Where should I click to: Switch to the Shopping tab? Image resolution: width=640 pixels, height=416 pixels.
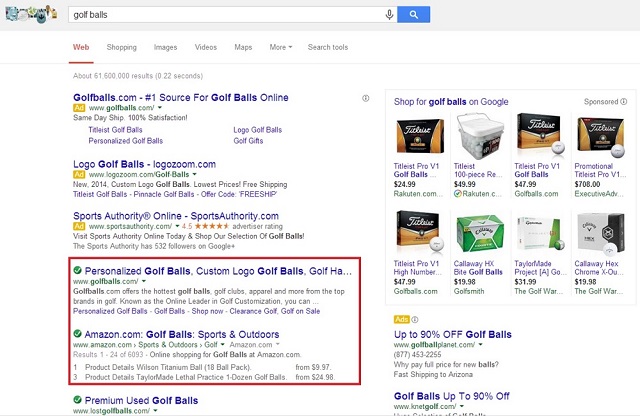122,47
